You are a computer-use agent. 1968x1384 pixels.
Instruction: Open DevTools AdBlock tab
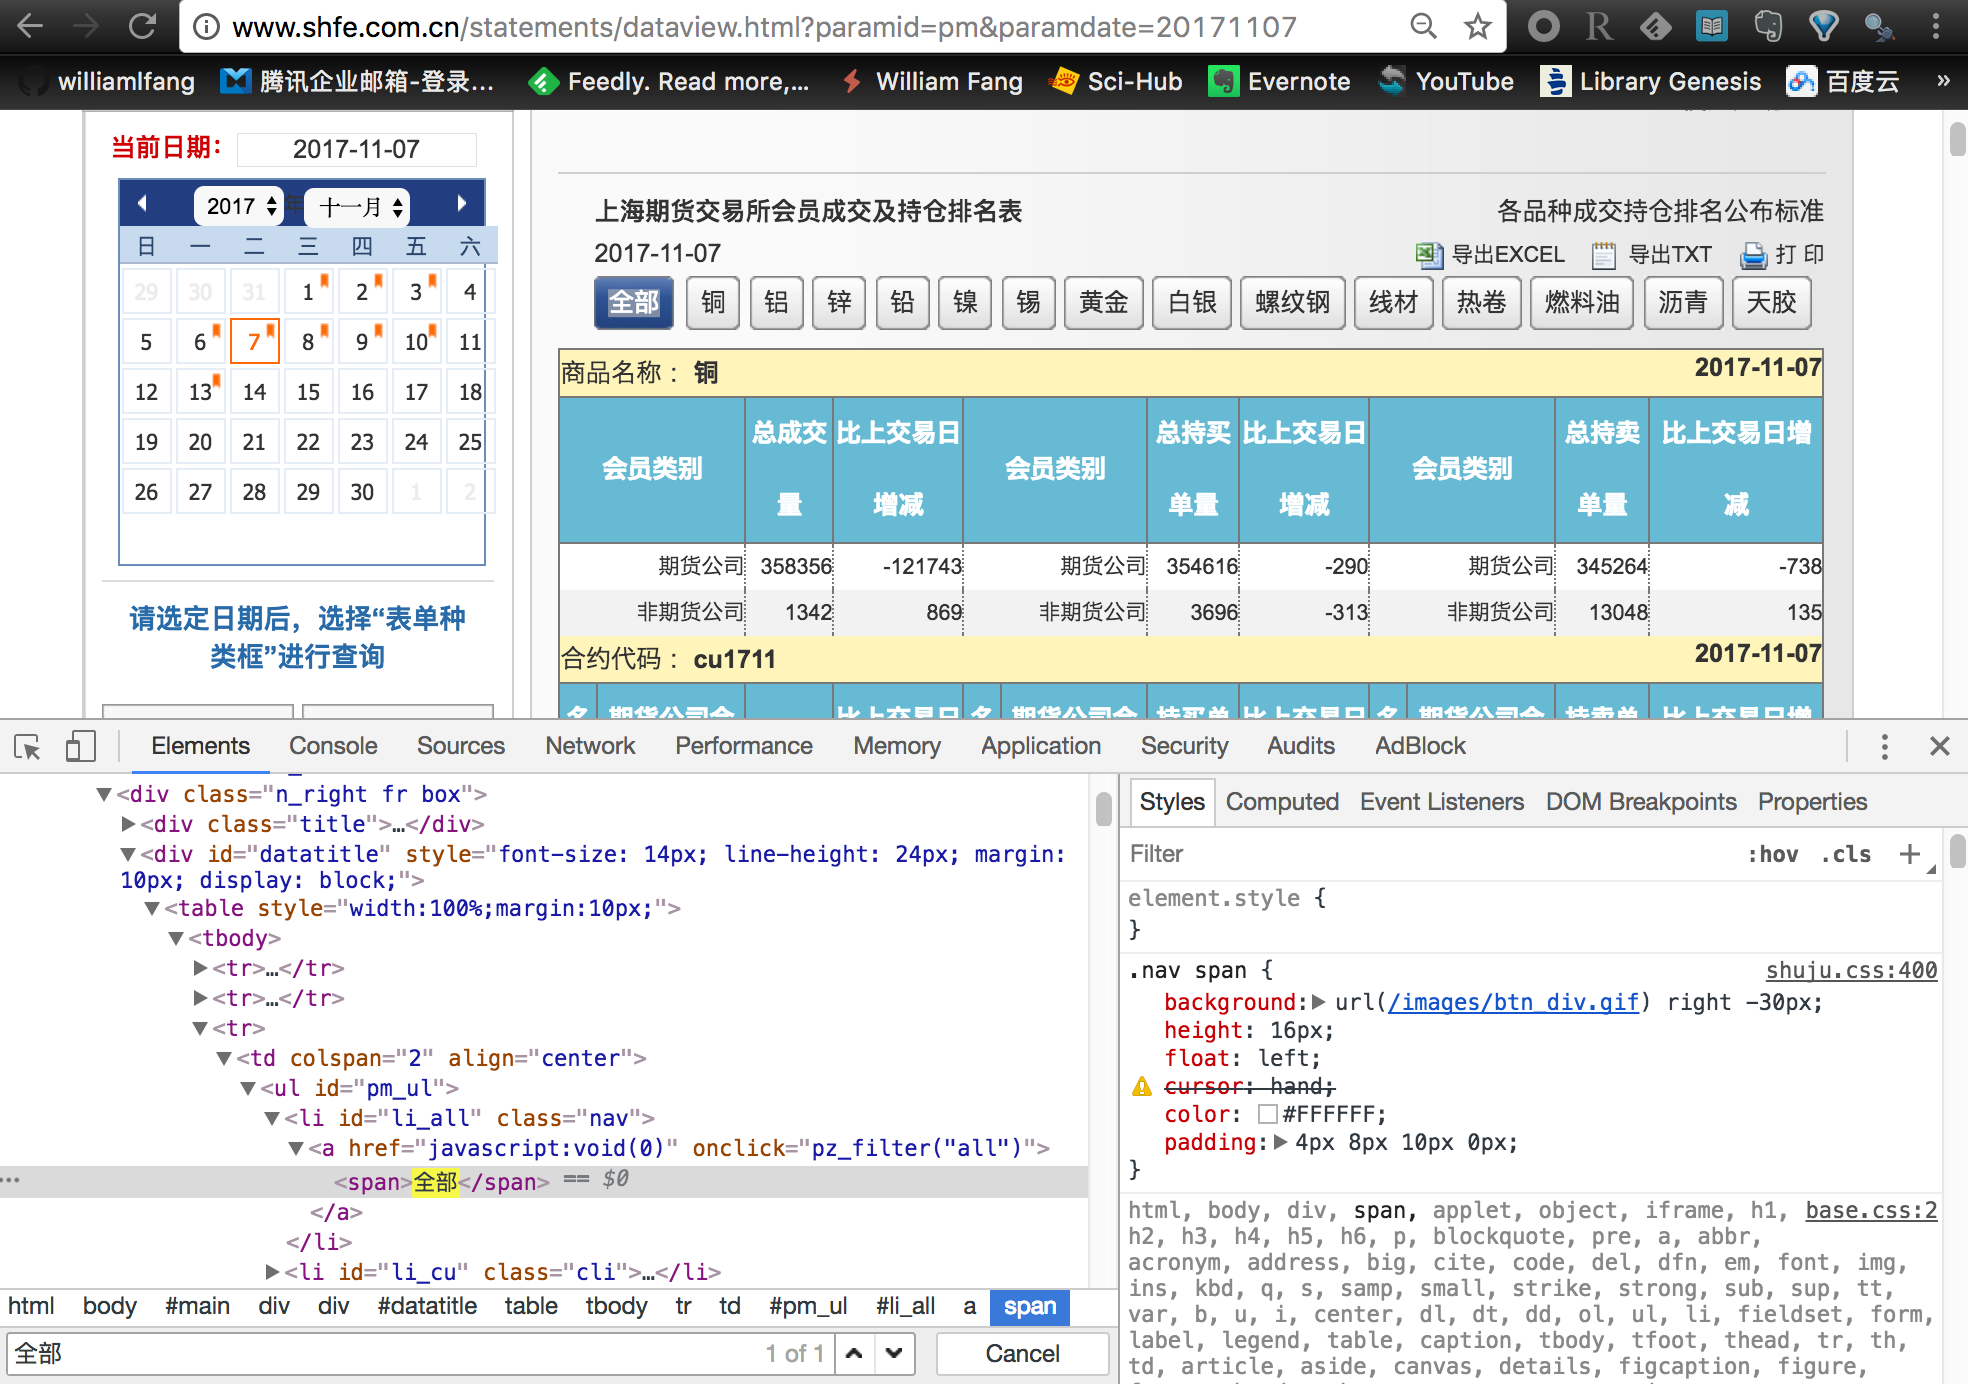pyautogui.click(x=1420, y=746)
